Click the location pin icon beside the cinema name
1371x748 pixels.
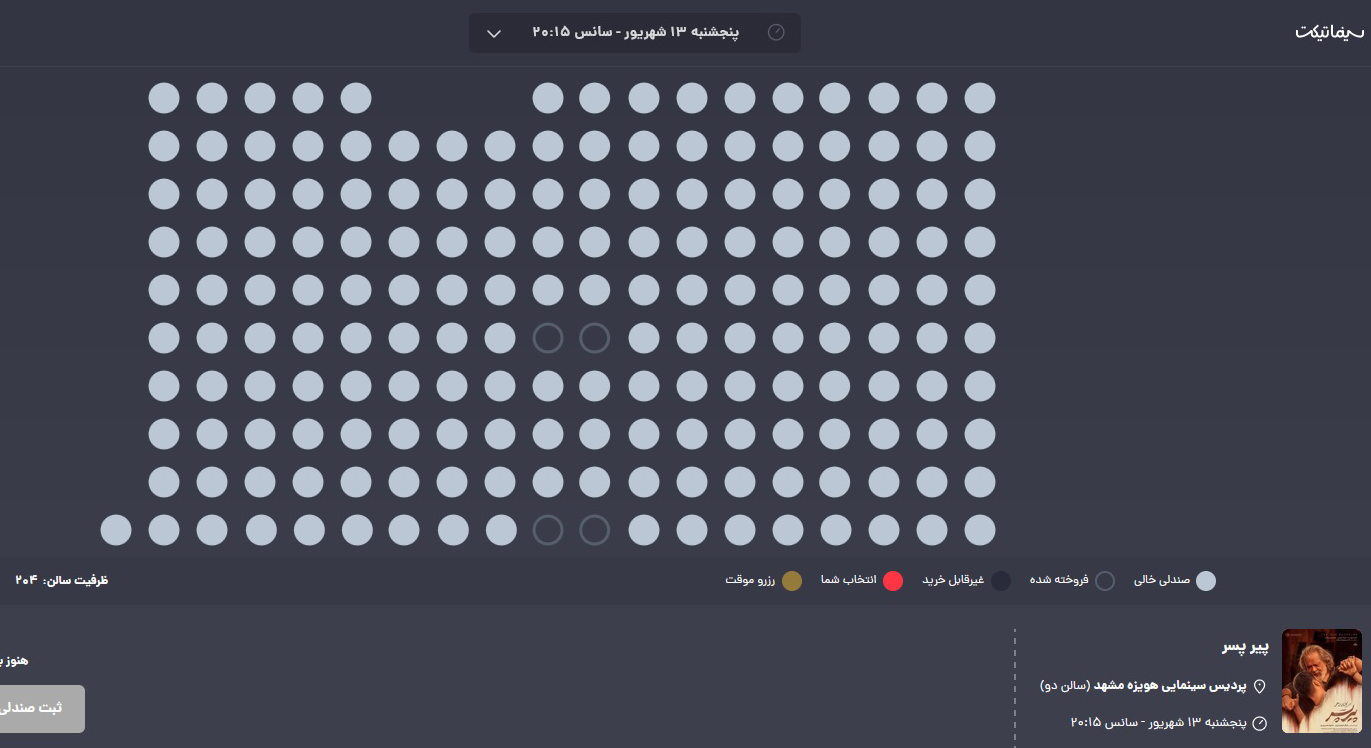[1260, 686]
